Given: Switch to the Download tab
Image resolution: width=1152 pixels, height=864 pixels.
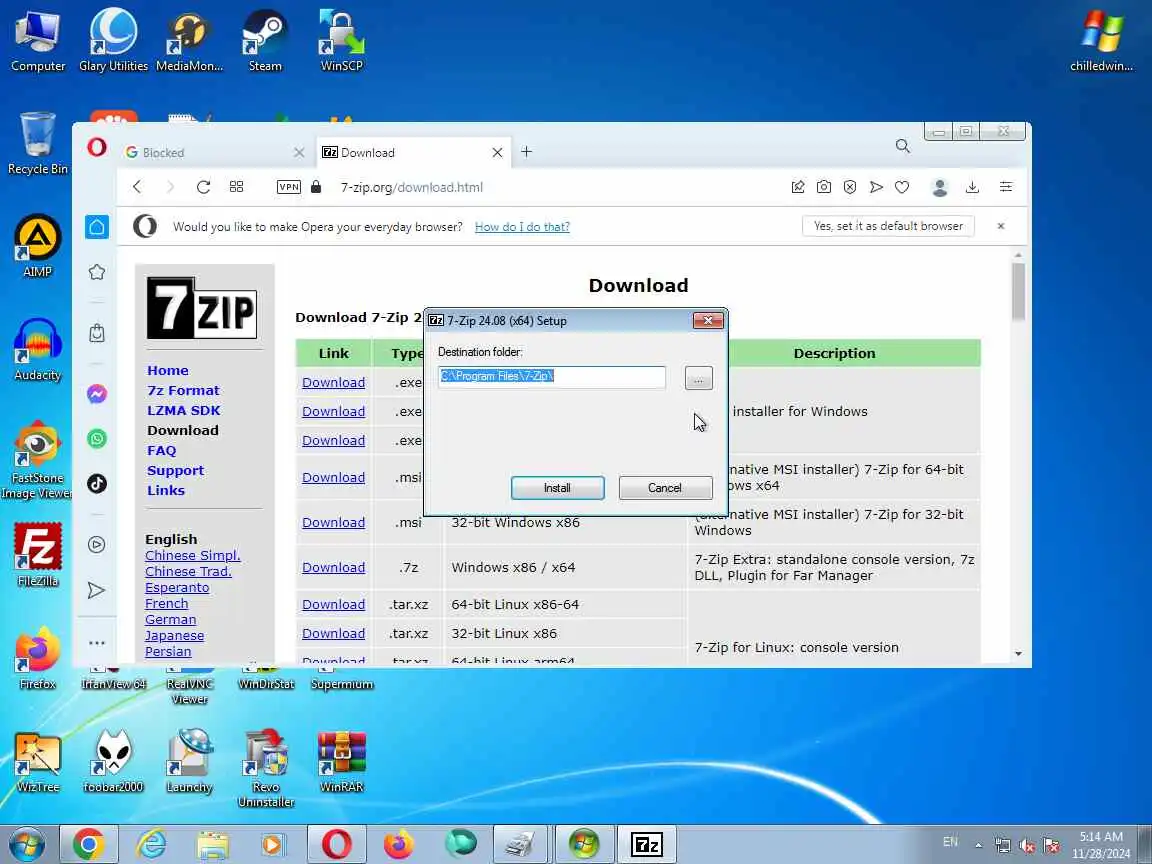Looking at the screenshot, I should (413, 152).
